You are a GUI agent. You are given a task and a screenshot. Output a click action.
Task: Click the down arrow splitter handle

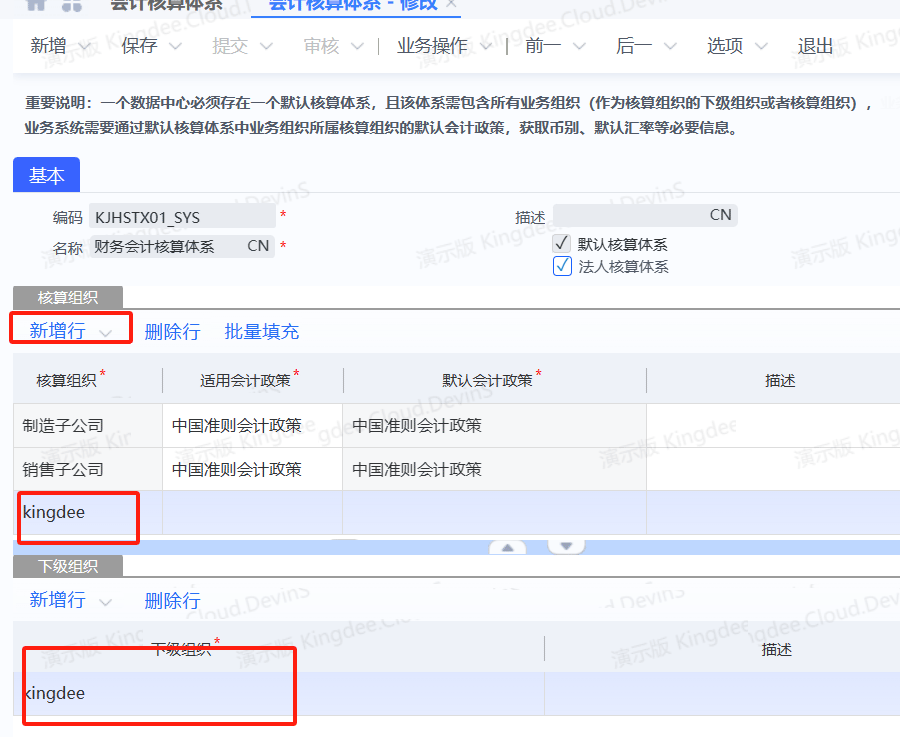(567, 546)
